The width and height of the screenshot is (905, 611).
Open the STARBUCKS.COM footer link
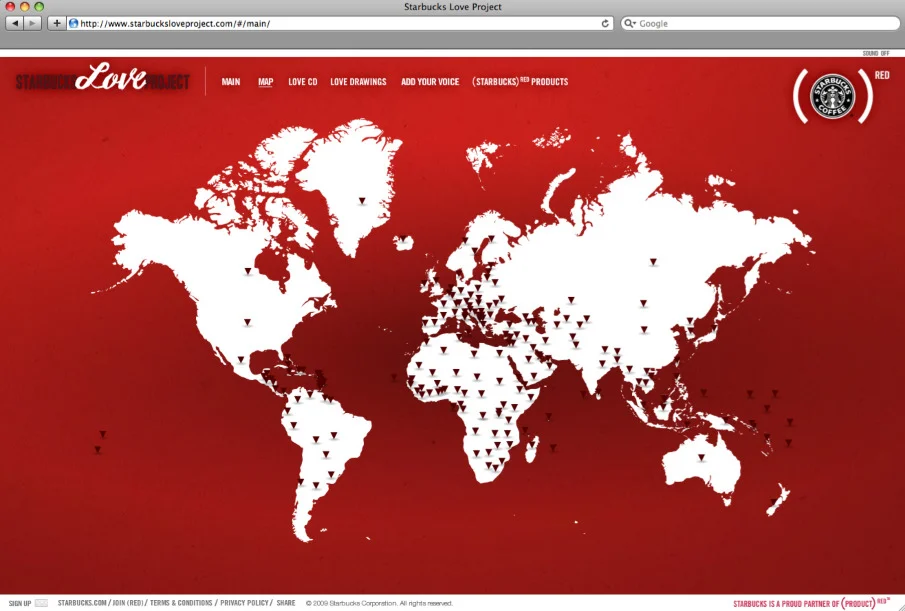[x=82, y=603]
